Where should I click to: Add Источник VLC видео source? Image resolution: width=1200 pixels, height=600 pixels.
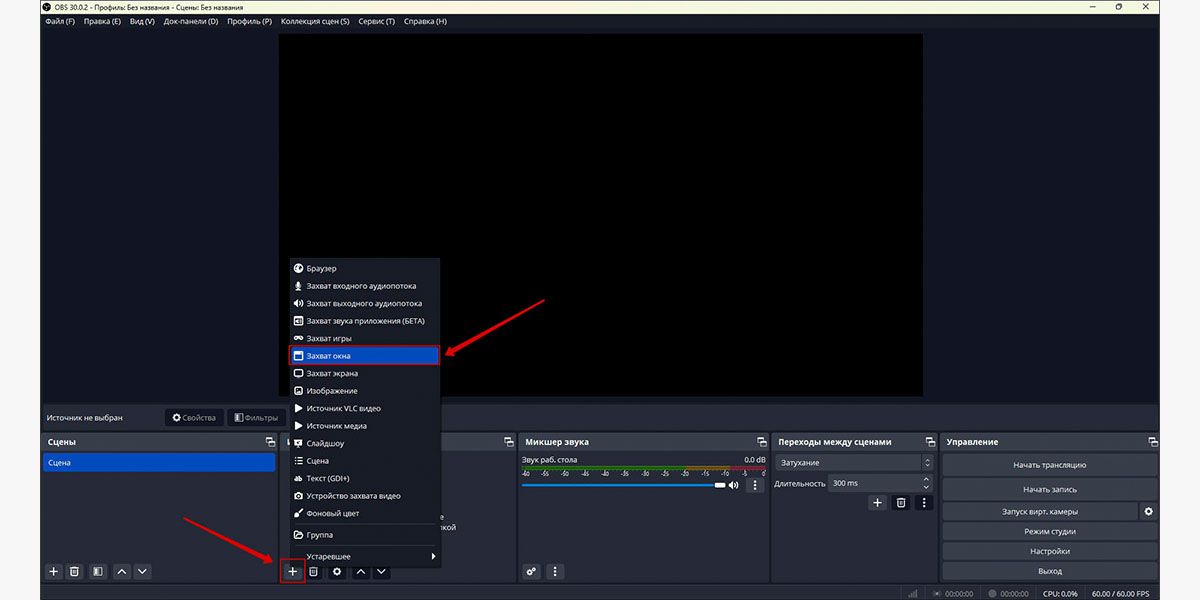365,408
